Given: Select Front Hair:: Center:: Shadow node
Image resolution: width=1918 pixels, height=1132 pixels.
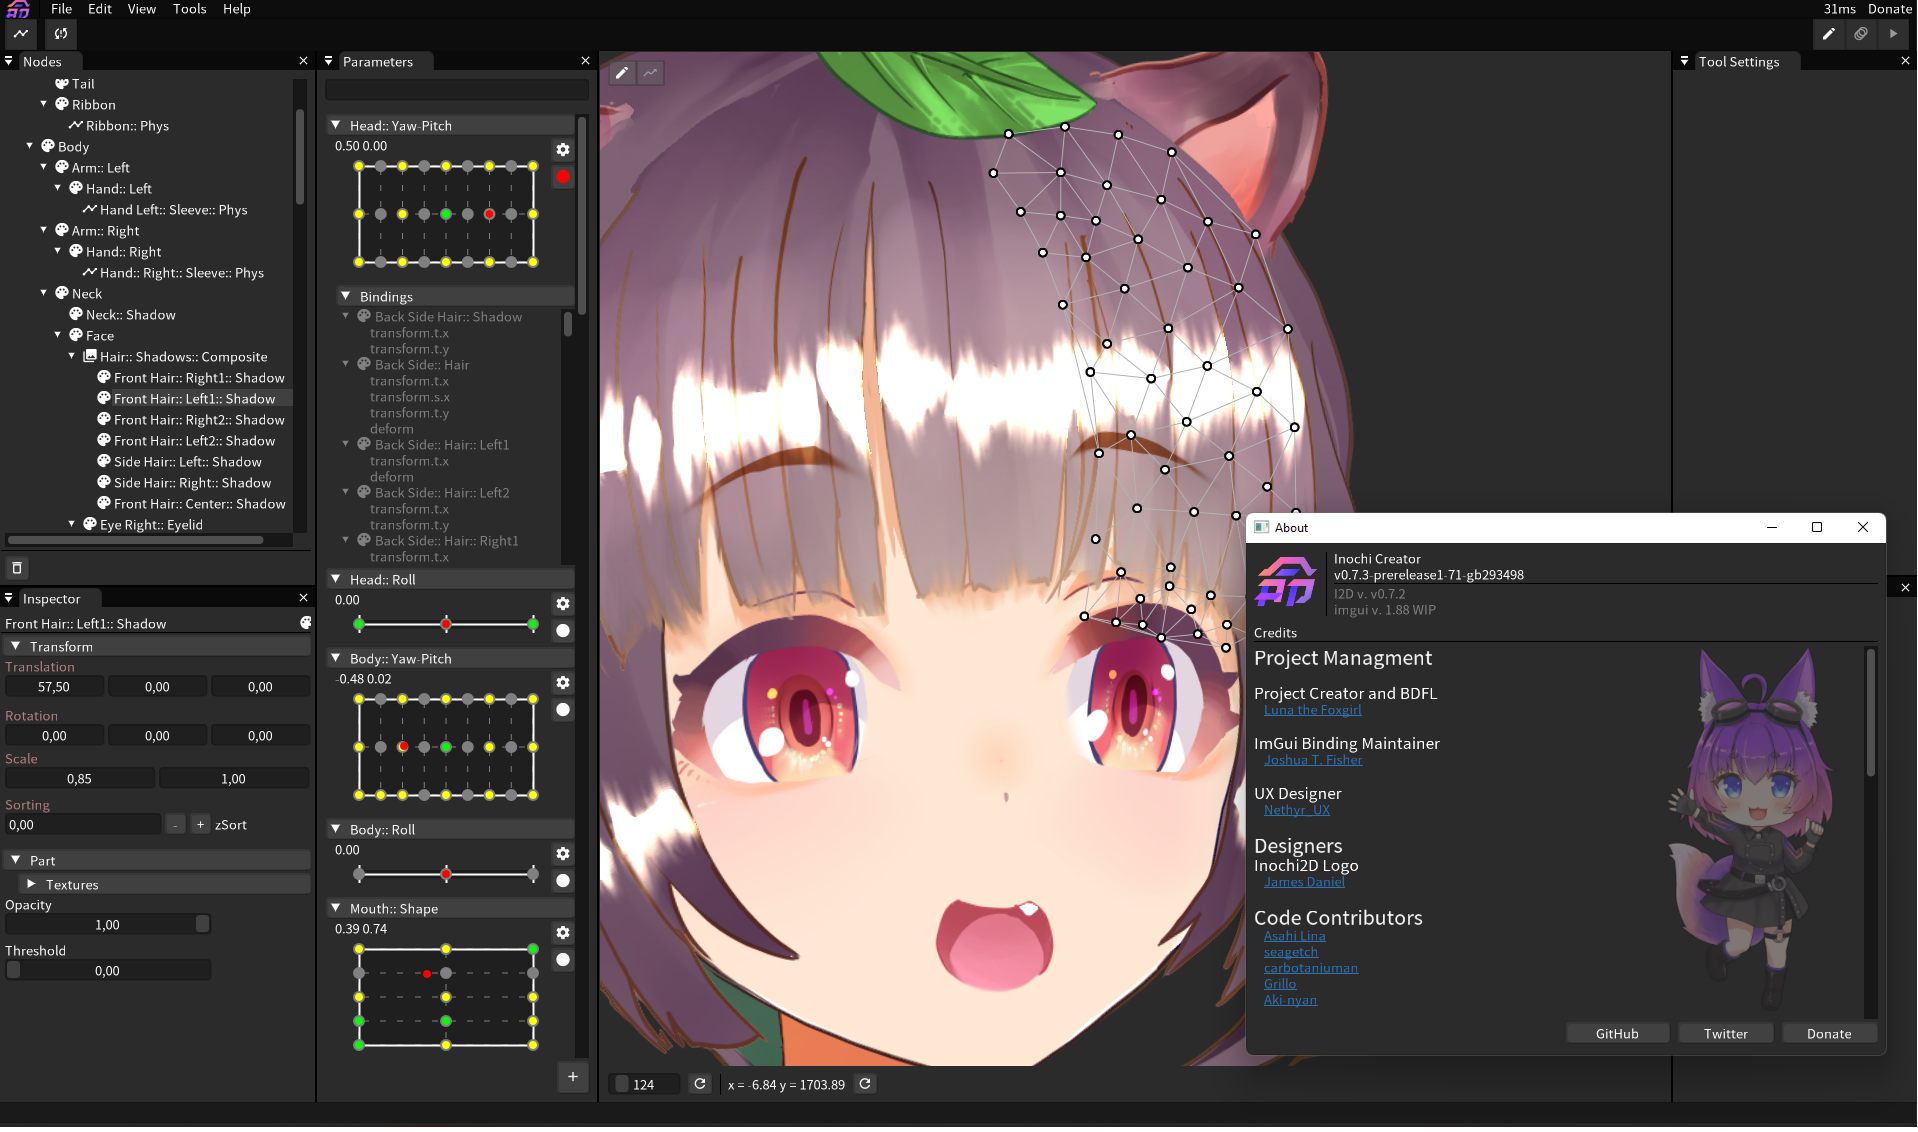Looking at the screenshot, I should [x=199, y=504].
